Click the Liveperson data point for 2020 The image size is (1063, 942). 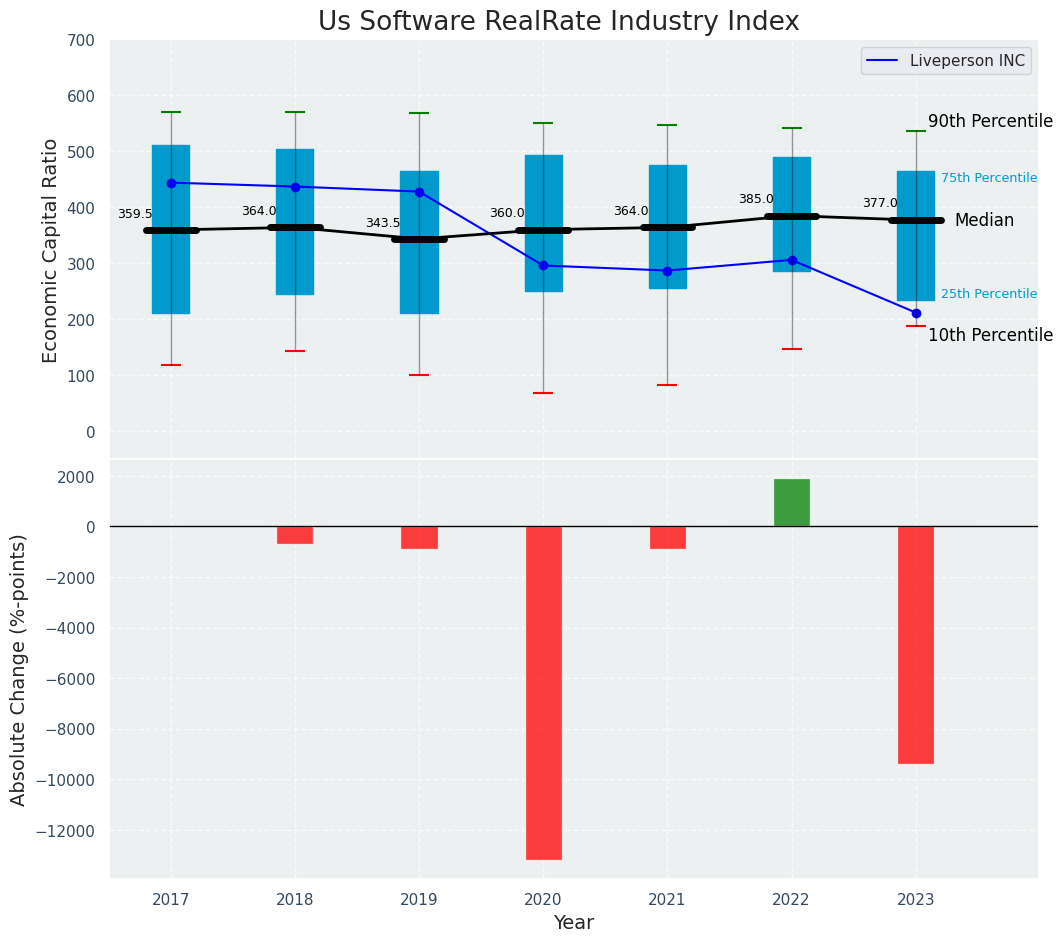543,266
